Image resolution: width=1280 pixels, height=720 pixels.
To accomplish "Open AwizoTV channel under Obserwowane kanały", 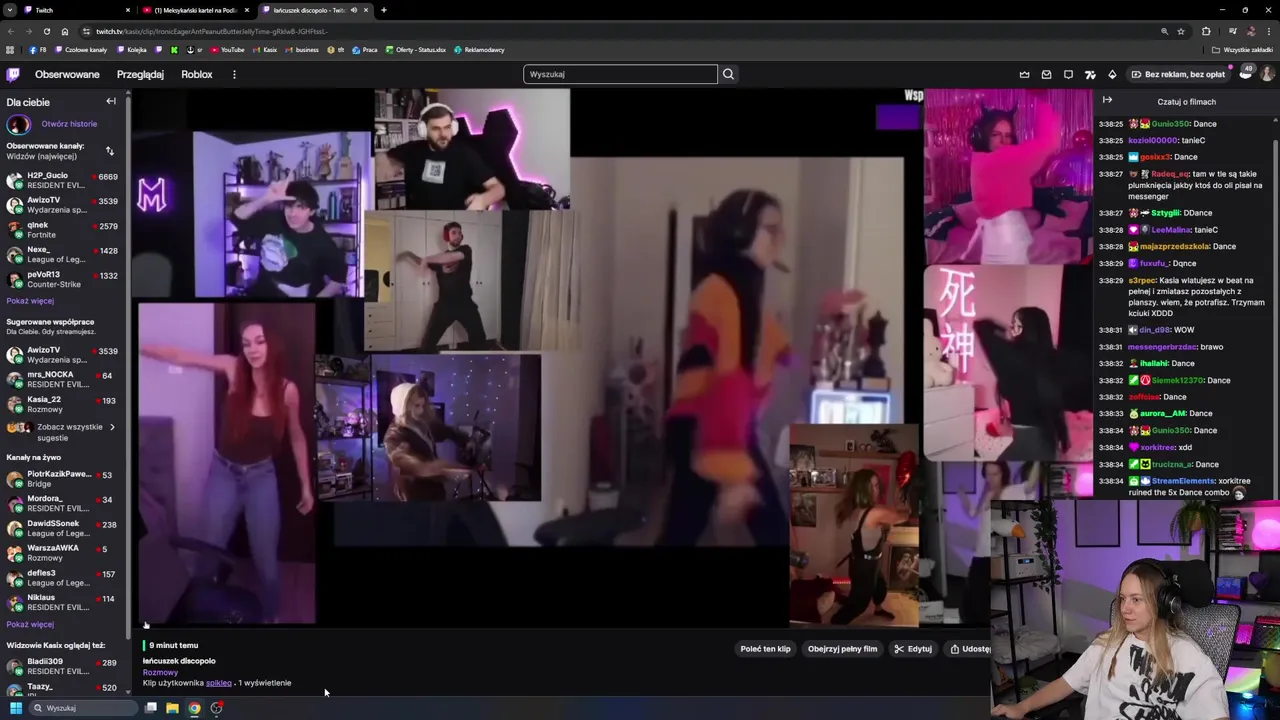I will pos(62,205).
